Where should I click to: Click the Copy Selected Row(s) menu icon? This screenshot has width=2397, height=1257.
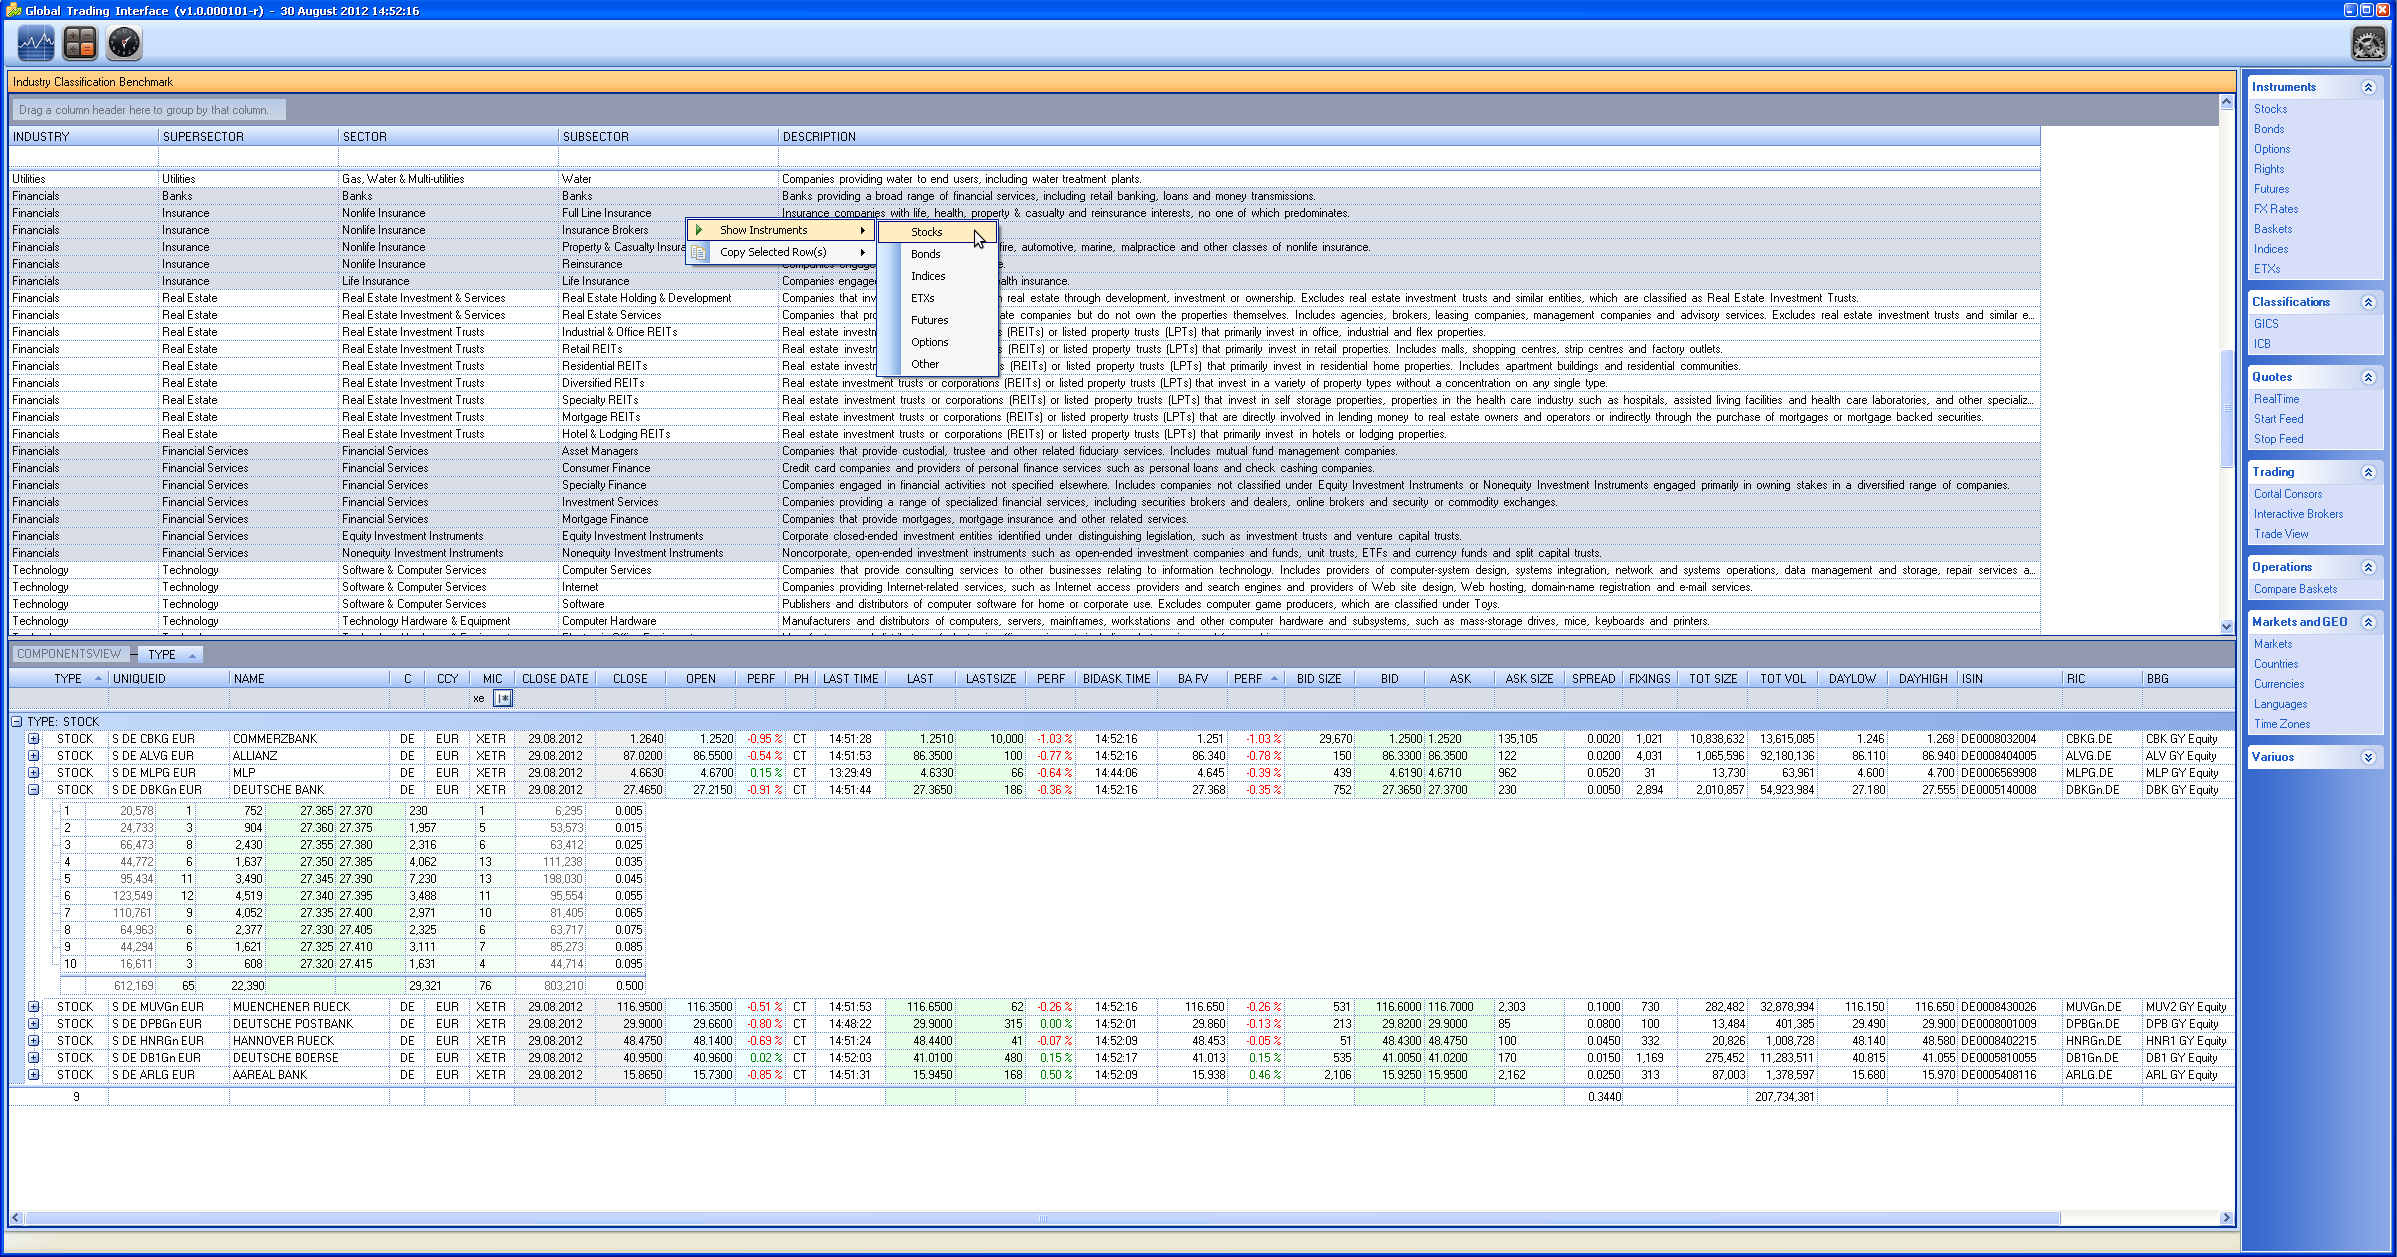tap(699, 252)
